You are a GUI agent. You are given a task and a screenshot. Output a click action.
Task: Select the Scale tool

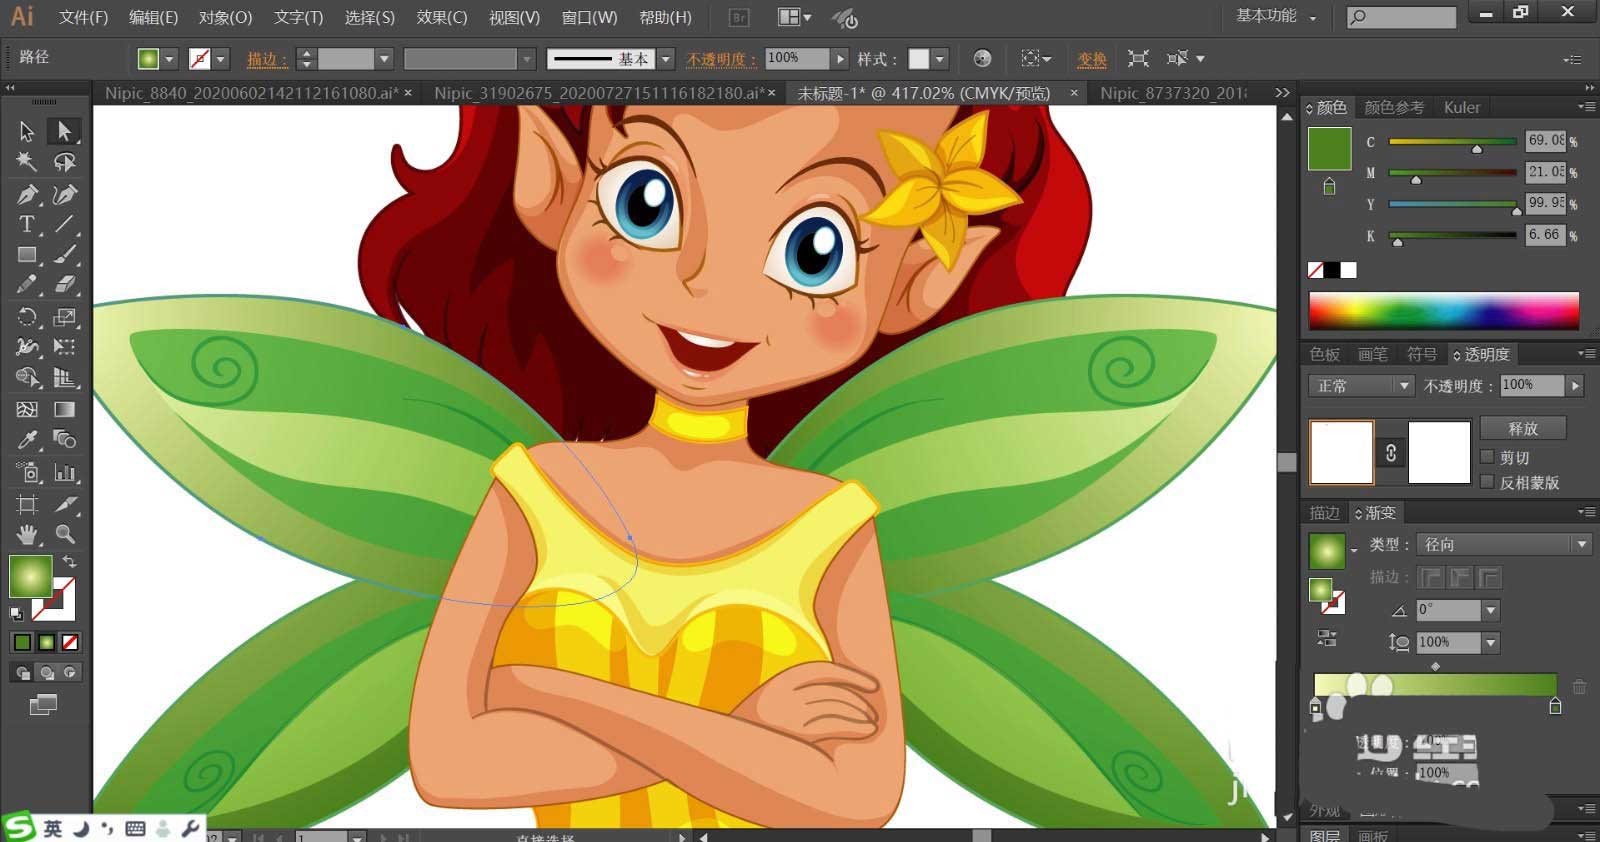tap(64, 317)
